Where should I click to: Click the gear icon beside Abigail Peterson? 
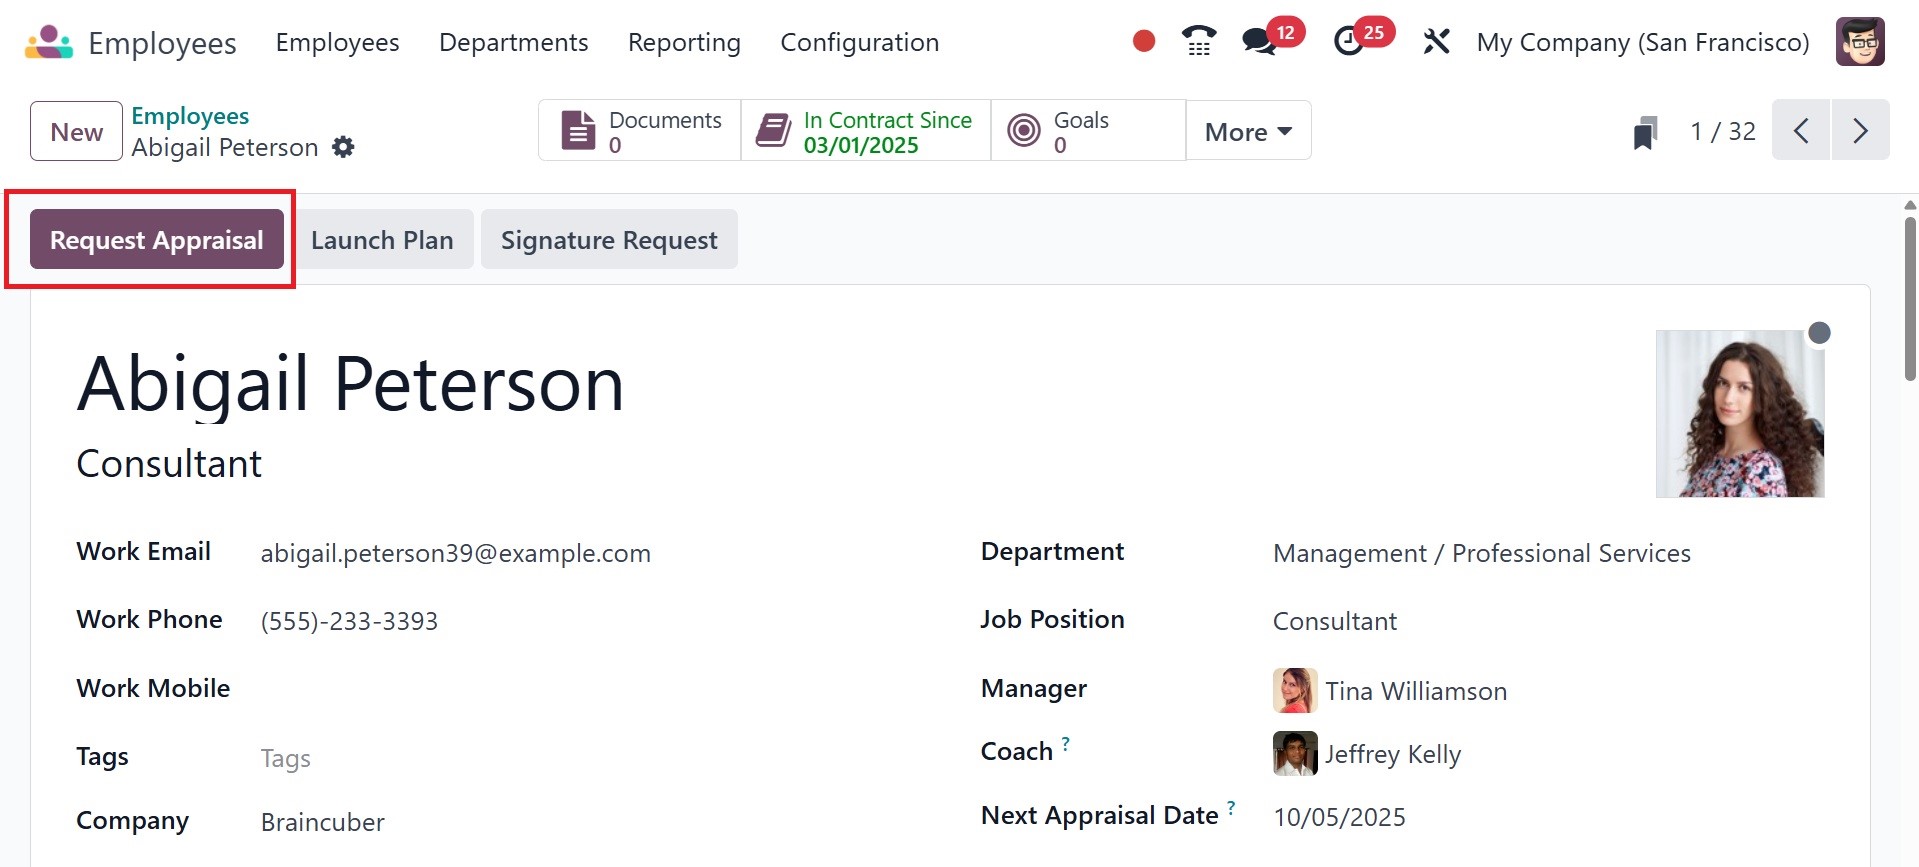[343, 147]
